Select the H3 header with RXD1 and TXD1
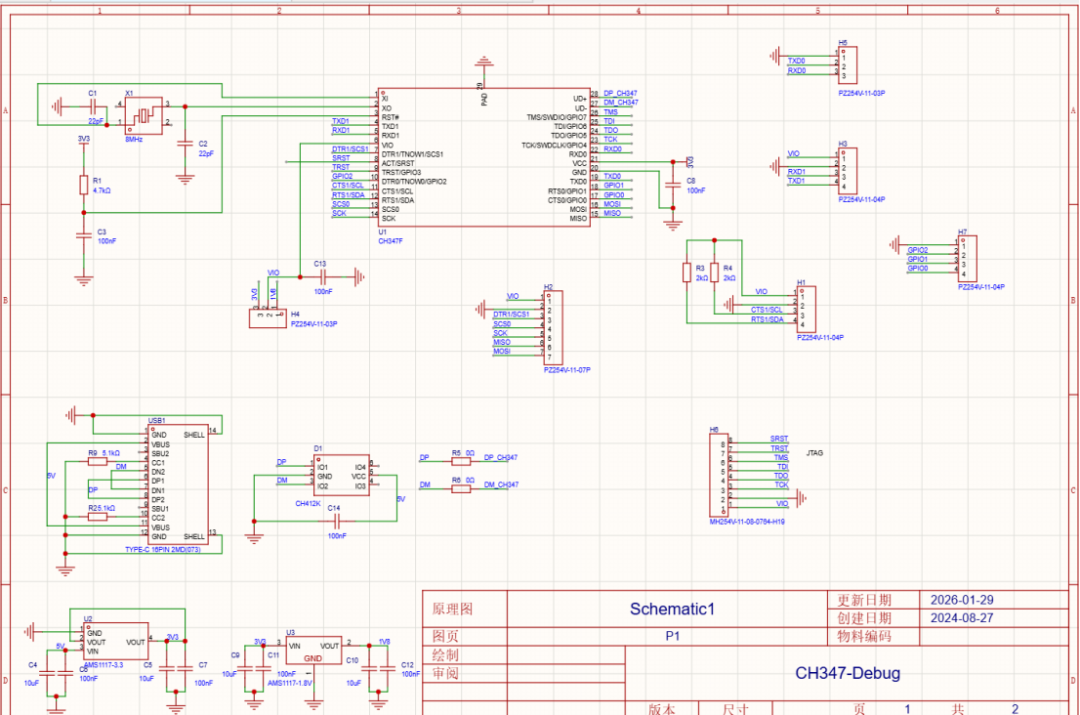The image size is (1080, 715). [x=848, y=171]
